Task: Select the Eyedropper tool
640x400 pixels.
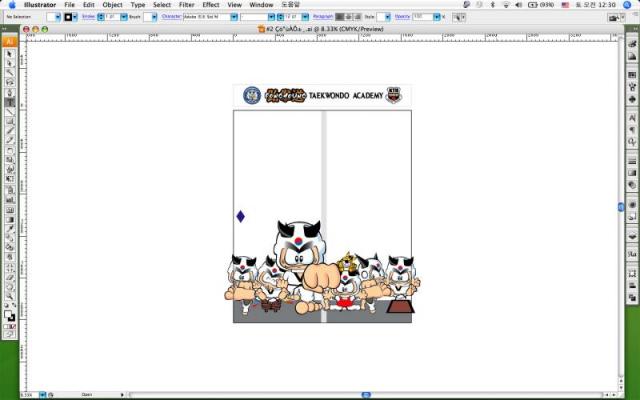Action: pos(10,229)
